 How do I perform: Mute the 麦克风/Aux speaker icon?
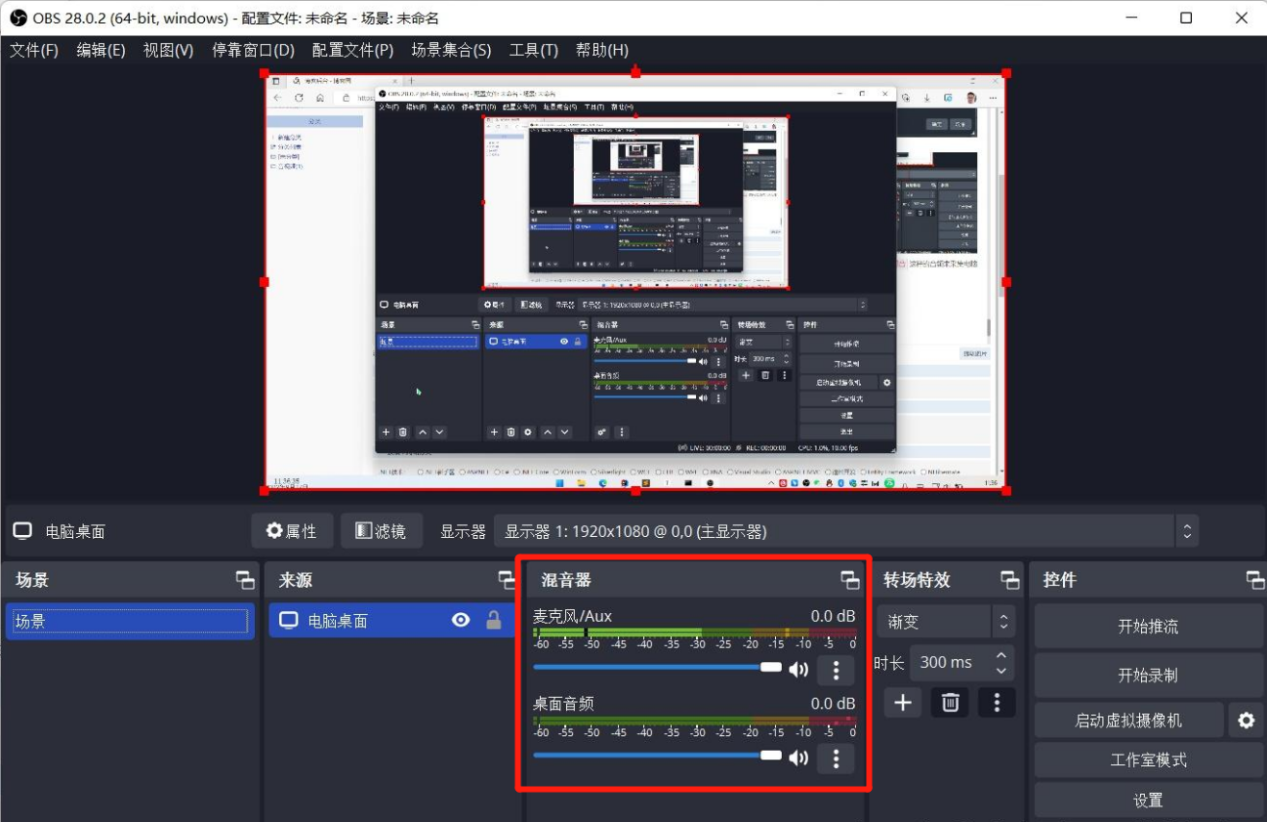(x=798, y=669)
